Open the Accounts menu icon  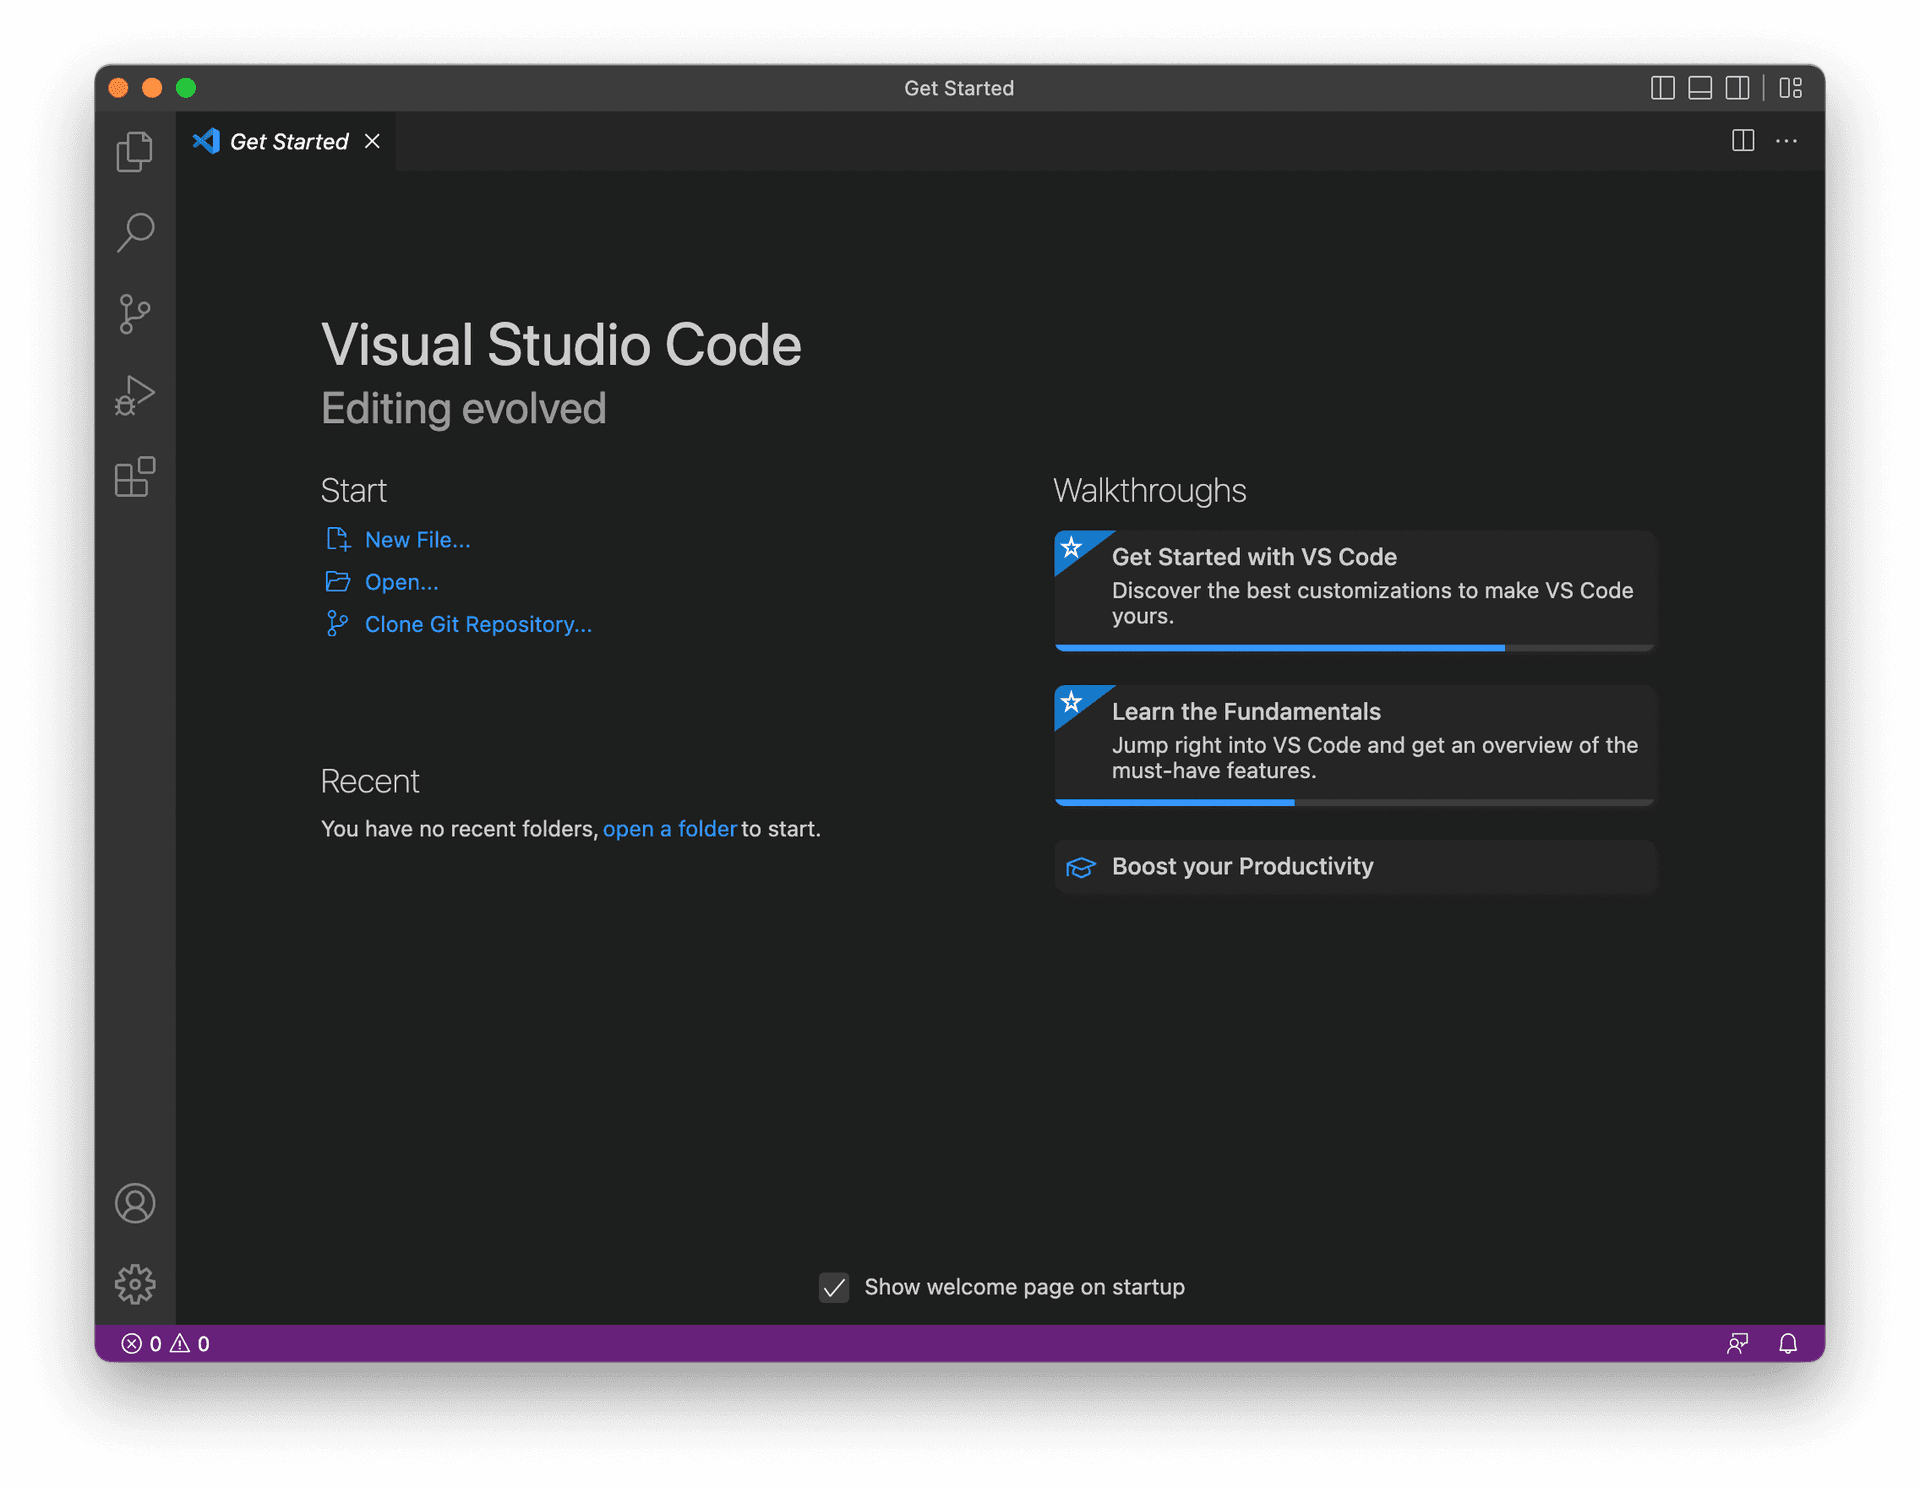[135, 1203]
